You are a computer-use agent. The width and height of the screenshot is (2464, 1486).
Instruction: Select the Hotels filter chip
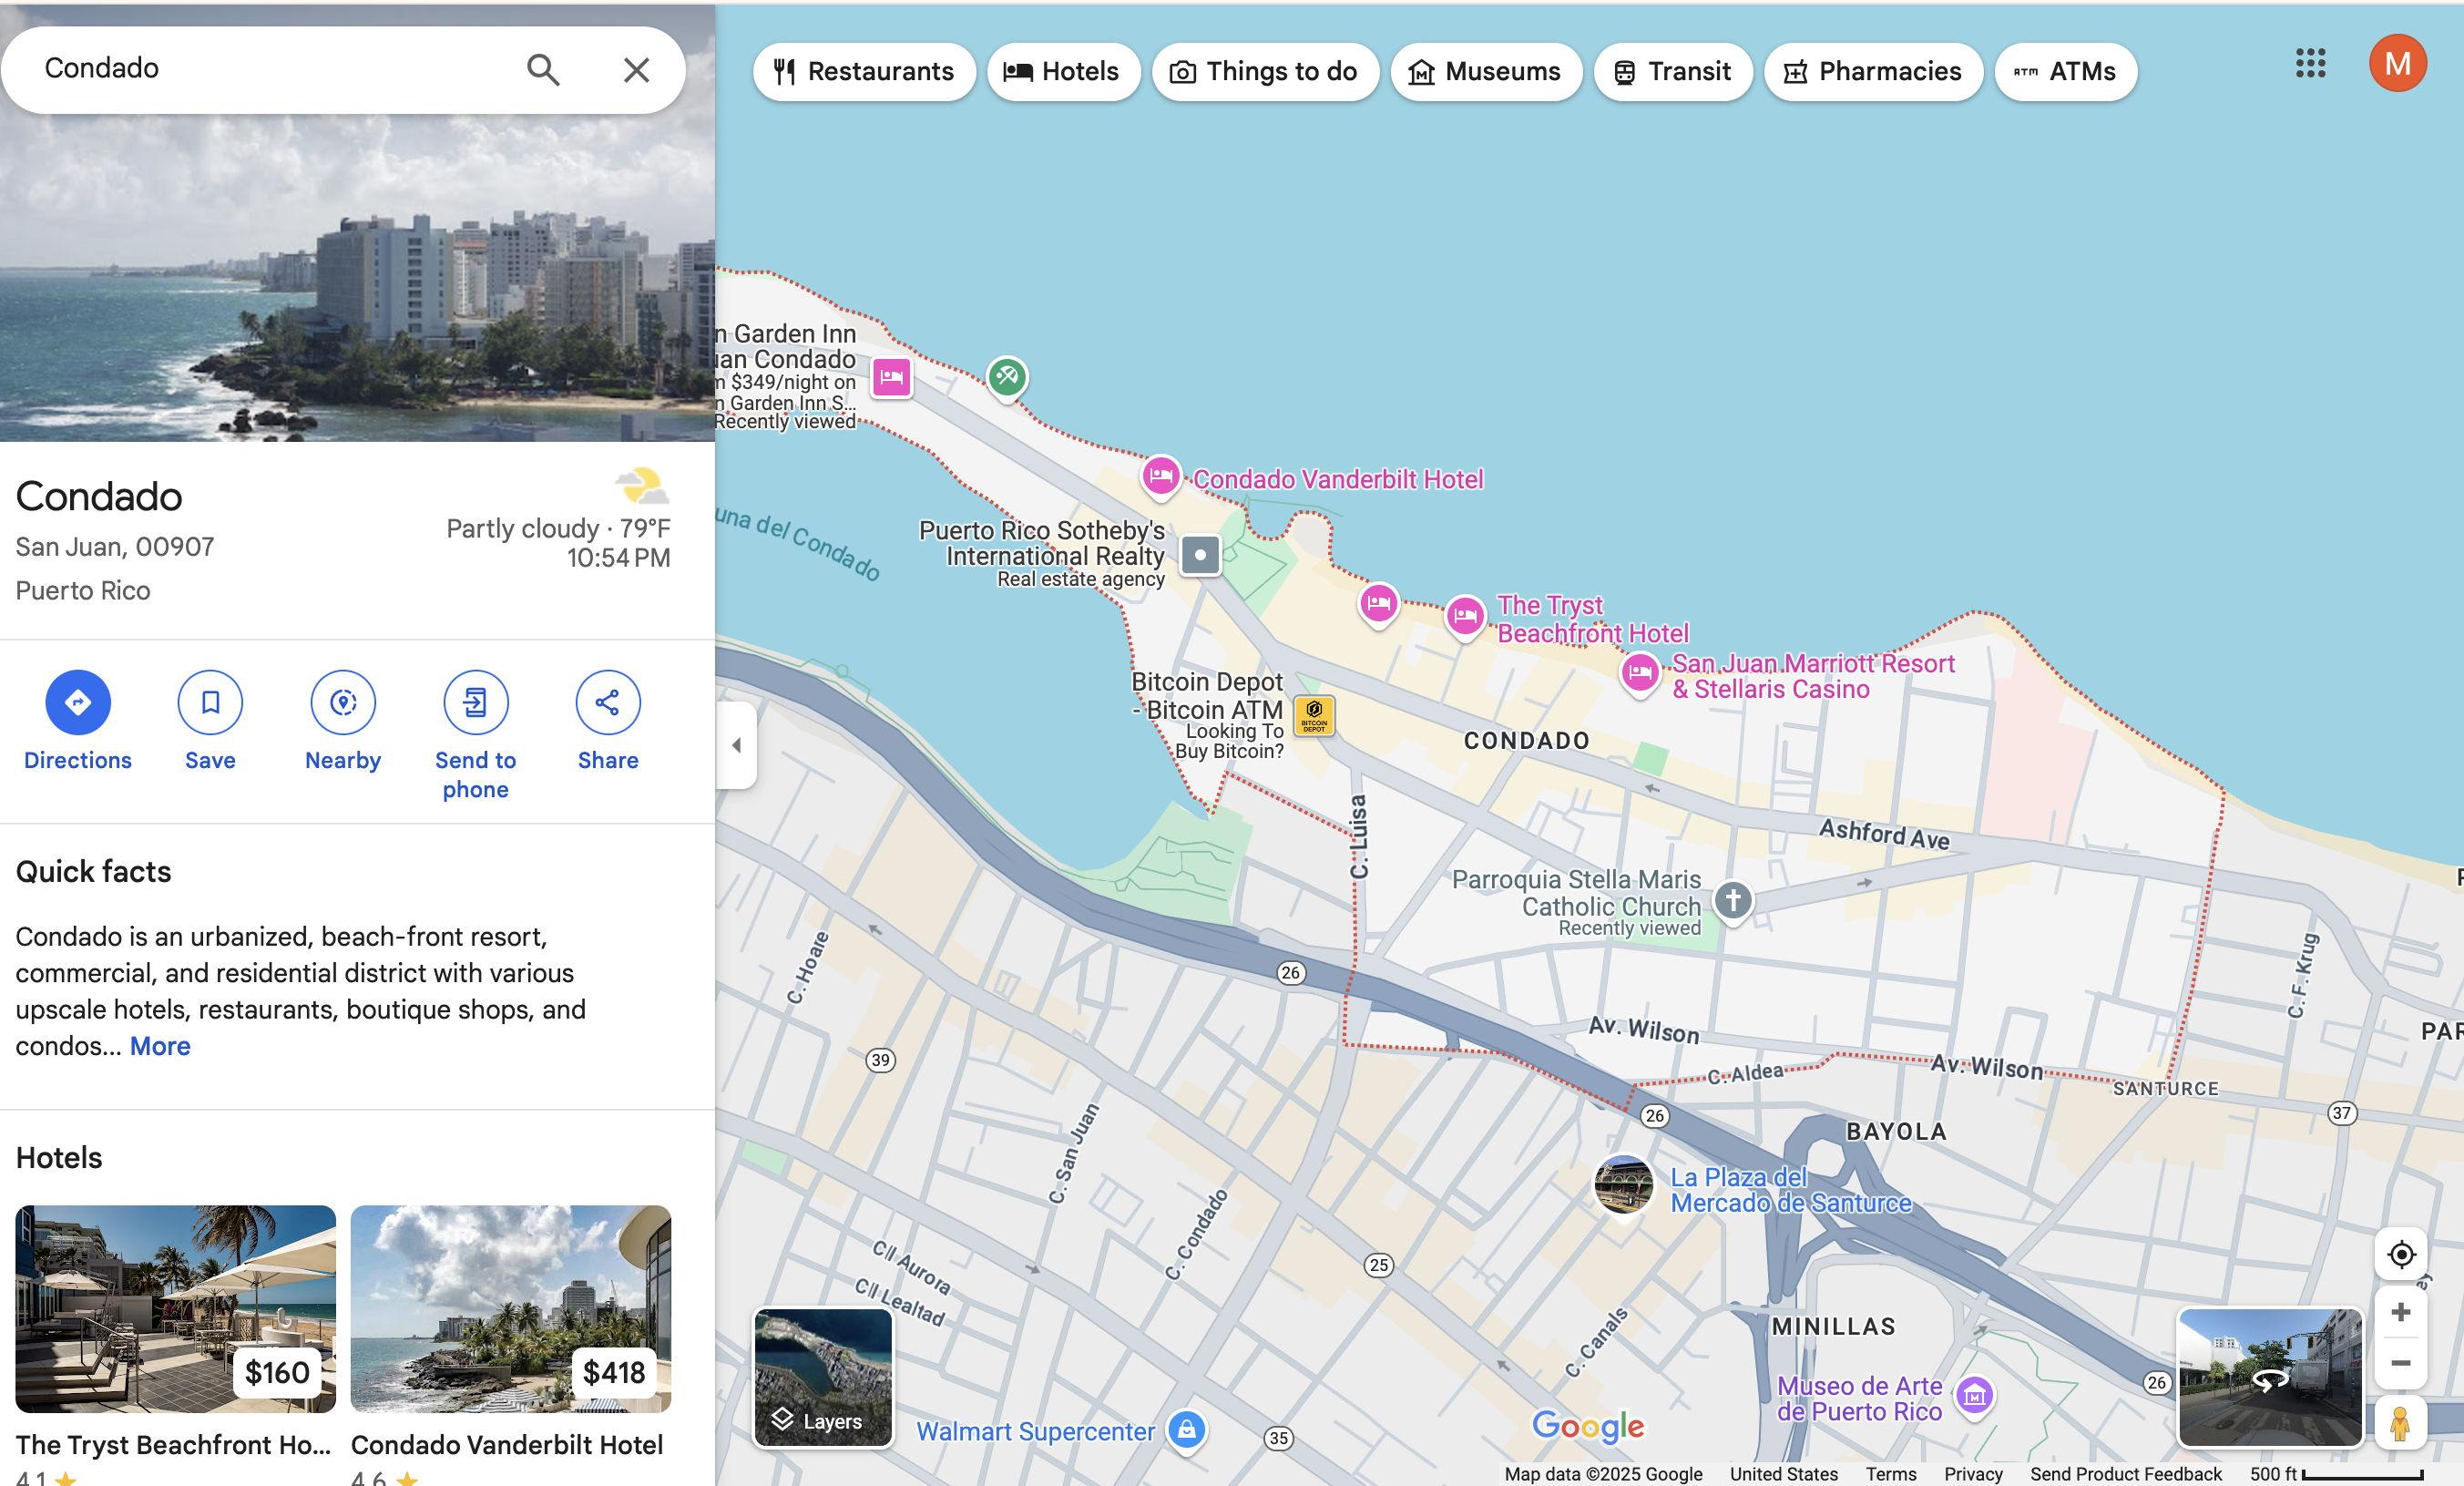click(x=1063, y=72)
